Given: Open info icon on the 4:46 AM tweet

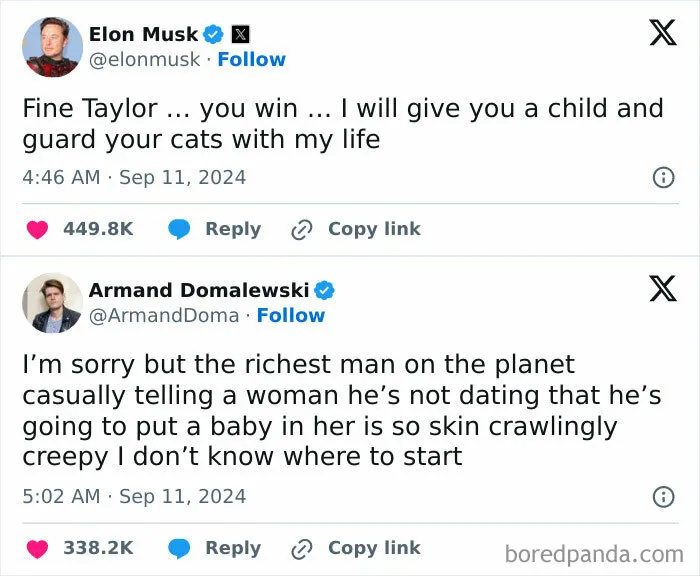Looking at the screenshot, I should point(663,178).
